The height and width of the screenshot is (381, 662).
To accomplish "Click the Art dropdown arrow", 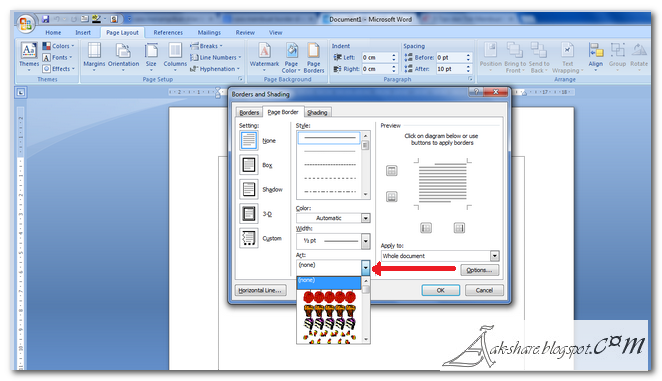I will point(365,267).
